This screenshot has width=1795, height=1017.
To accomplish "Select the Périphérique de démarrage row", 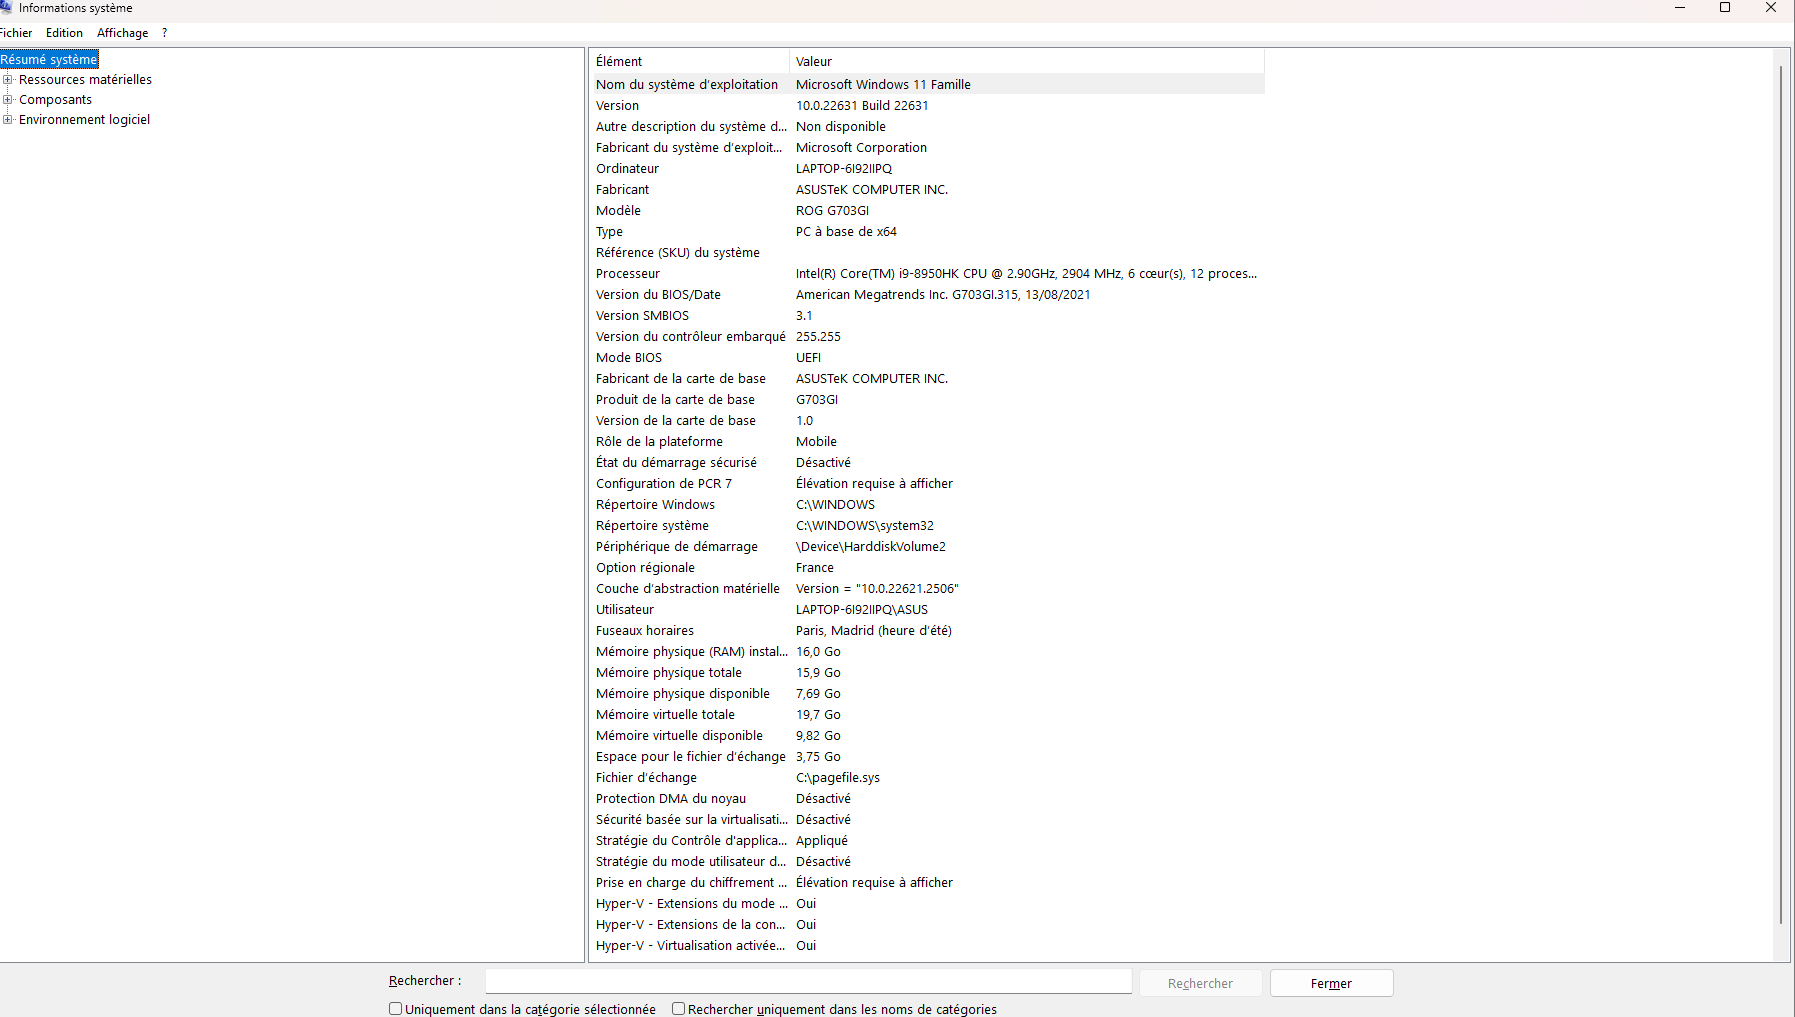I will click(928, 546).
